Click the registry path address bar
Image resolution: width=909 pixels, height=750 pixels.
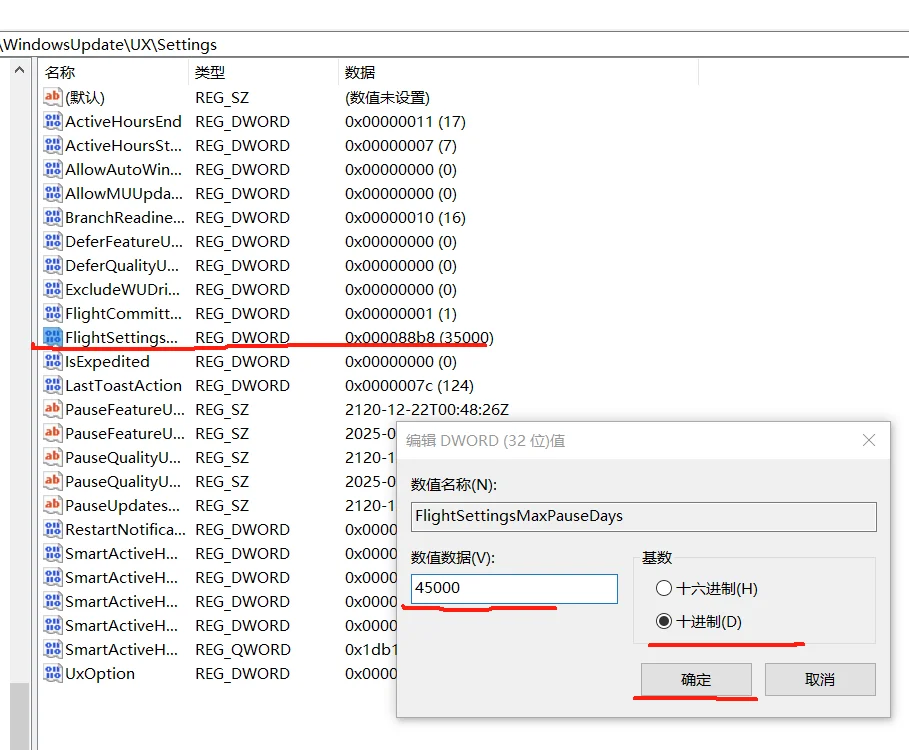454,45
